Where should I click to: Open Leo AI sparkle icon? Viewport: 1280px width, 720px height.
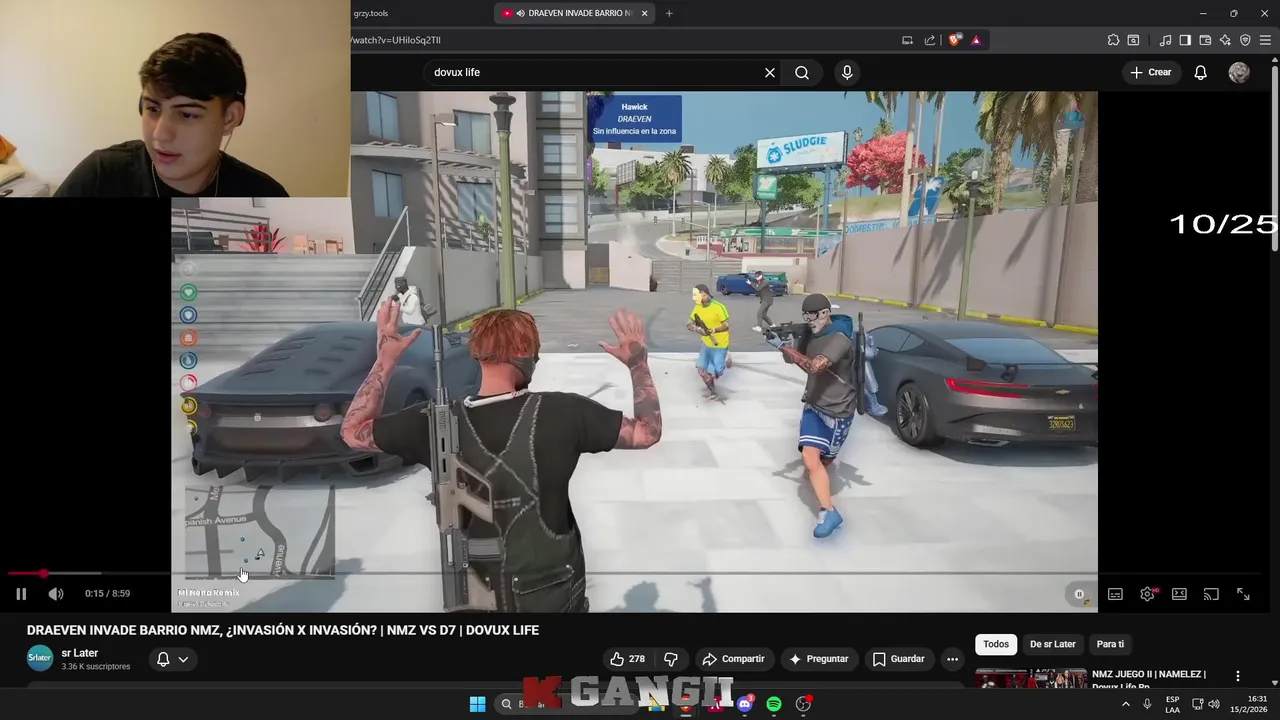coord(1225,40)
